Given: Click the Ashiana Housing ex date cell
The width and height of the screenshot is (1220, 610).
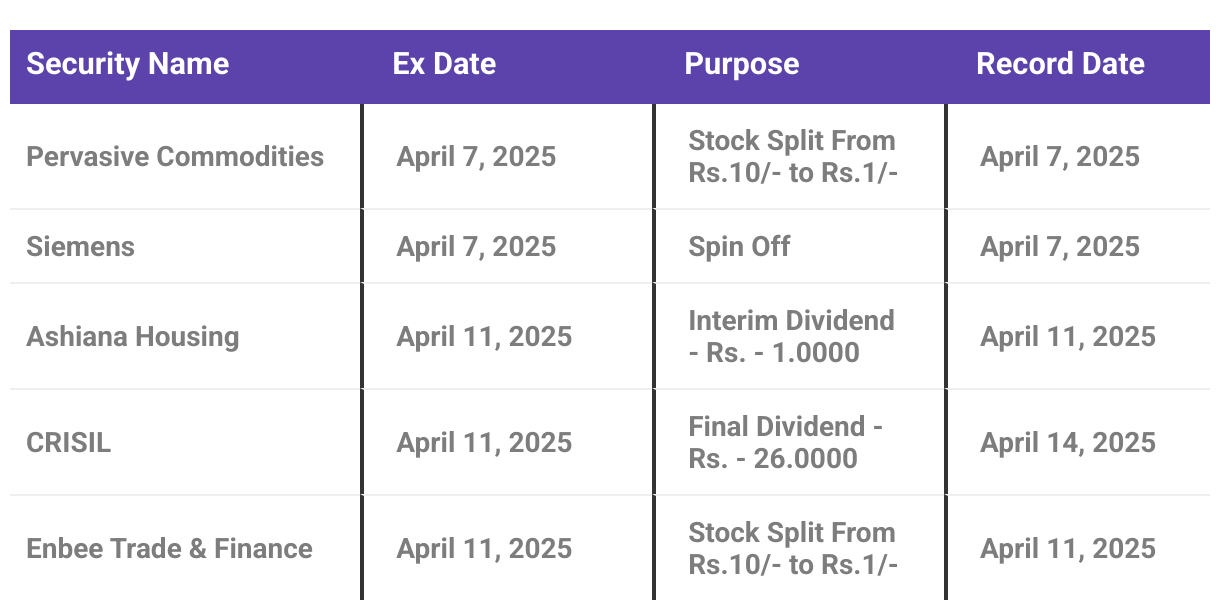Looking at the screenshot, I should pyautogui.click(x=484, y=337).
